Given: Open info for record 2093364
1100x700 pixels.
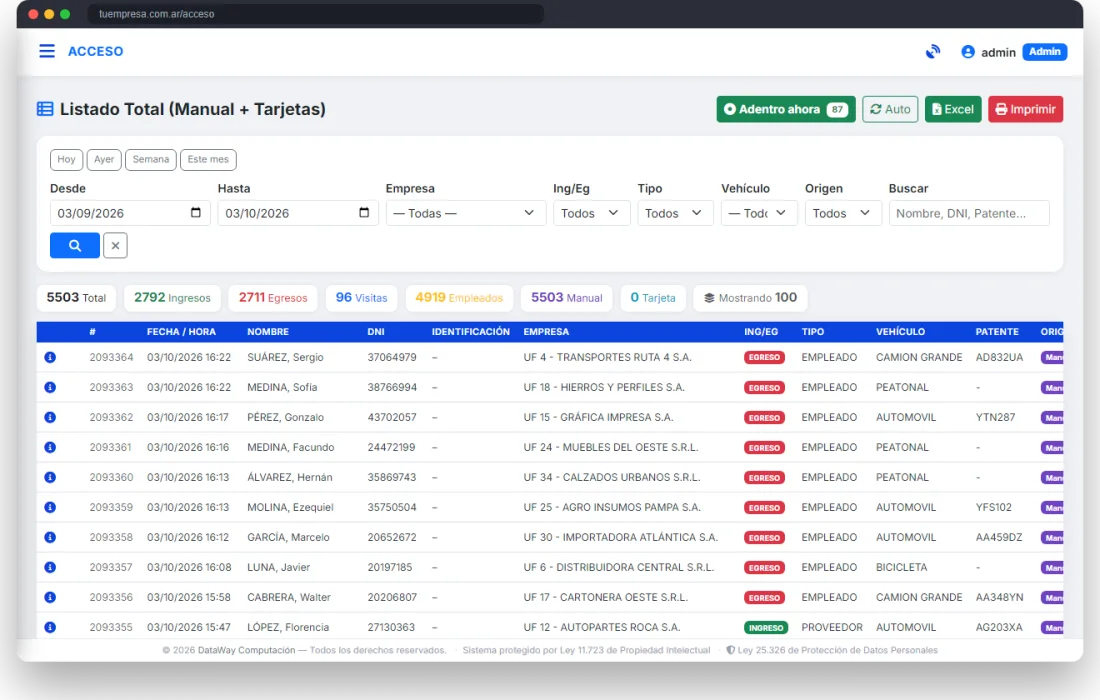Looking at the screenshot, I should [50, 357].
